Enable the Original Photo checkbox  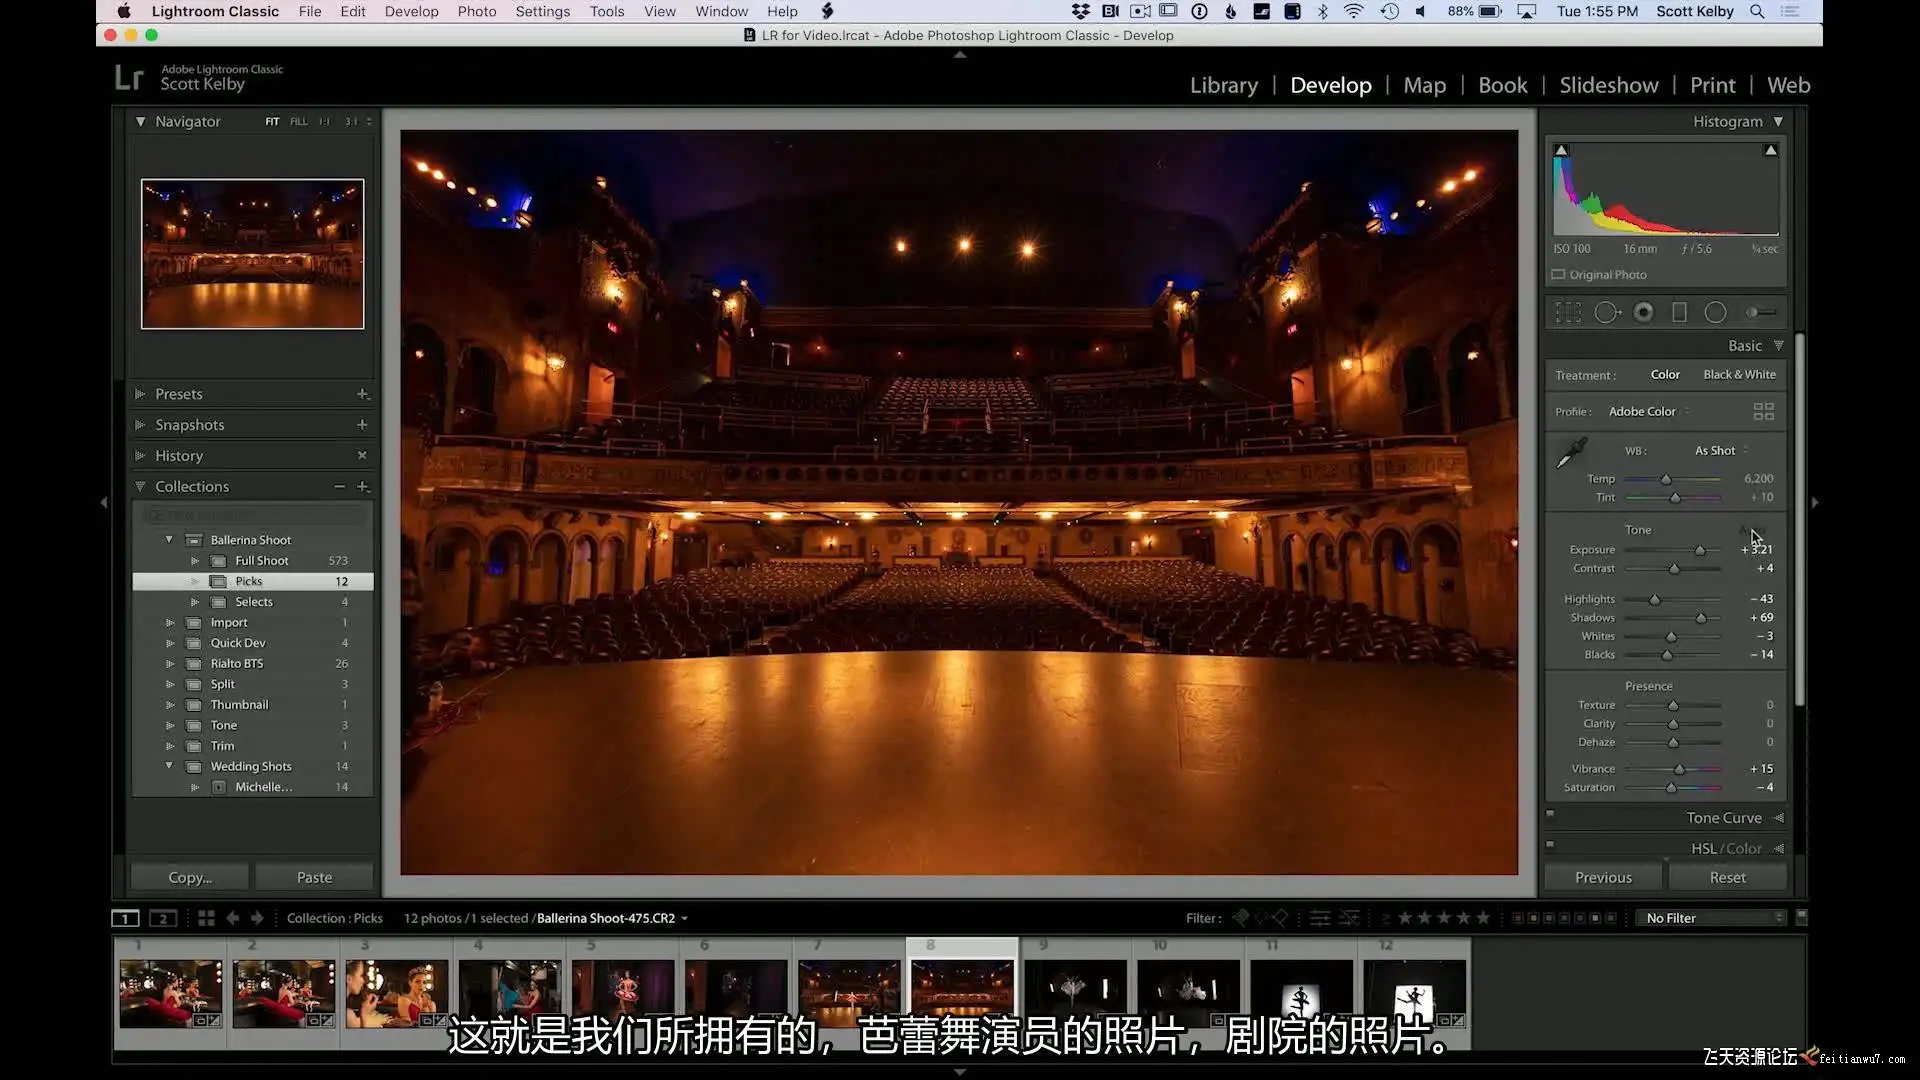[1558, 275]
